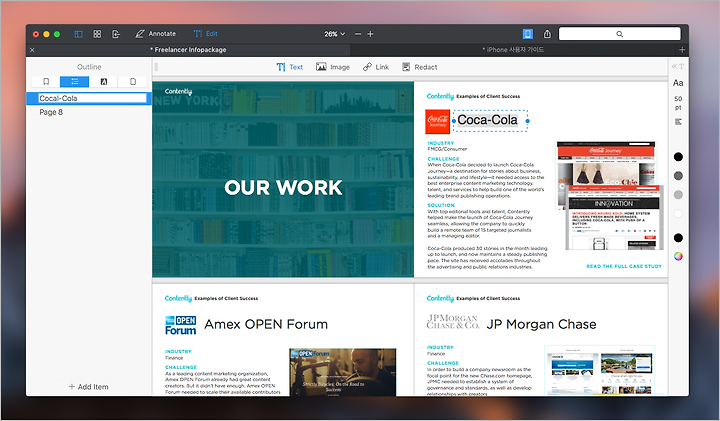Pick the topmost black color swatch
720x421 pixels.
[x=678, y=157]
